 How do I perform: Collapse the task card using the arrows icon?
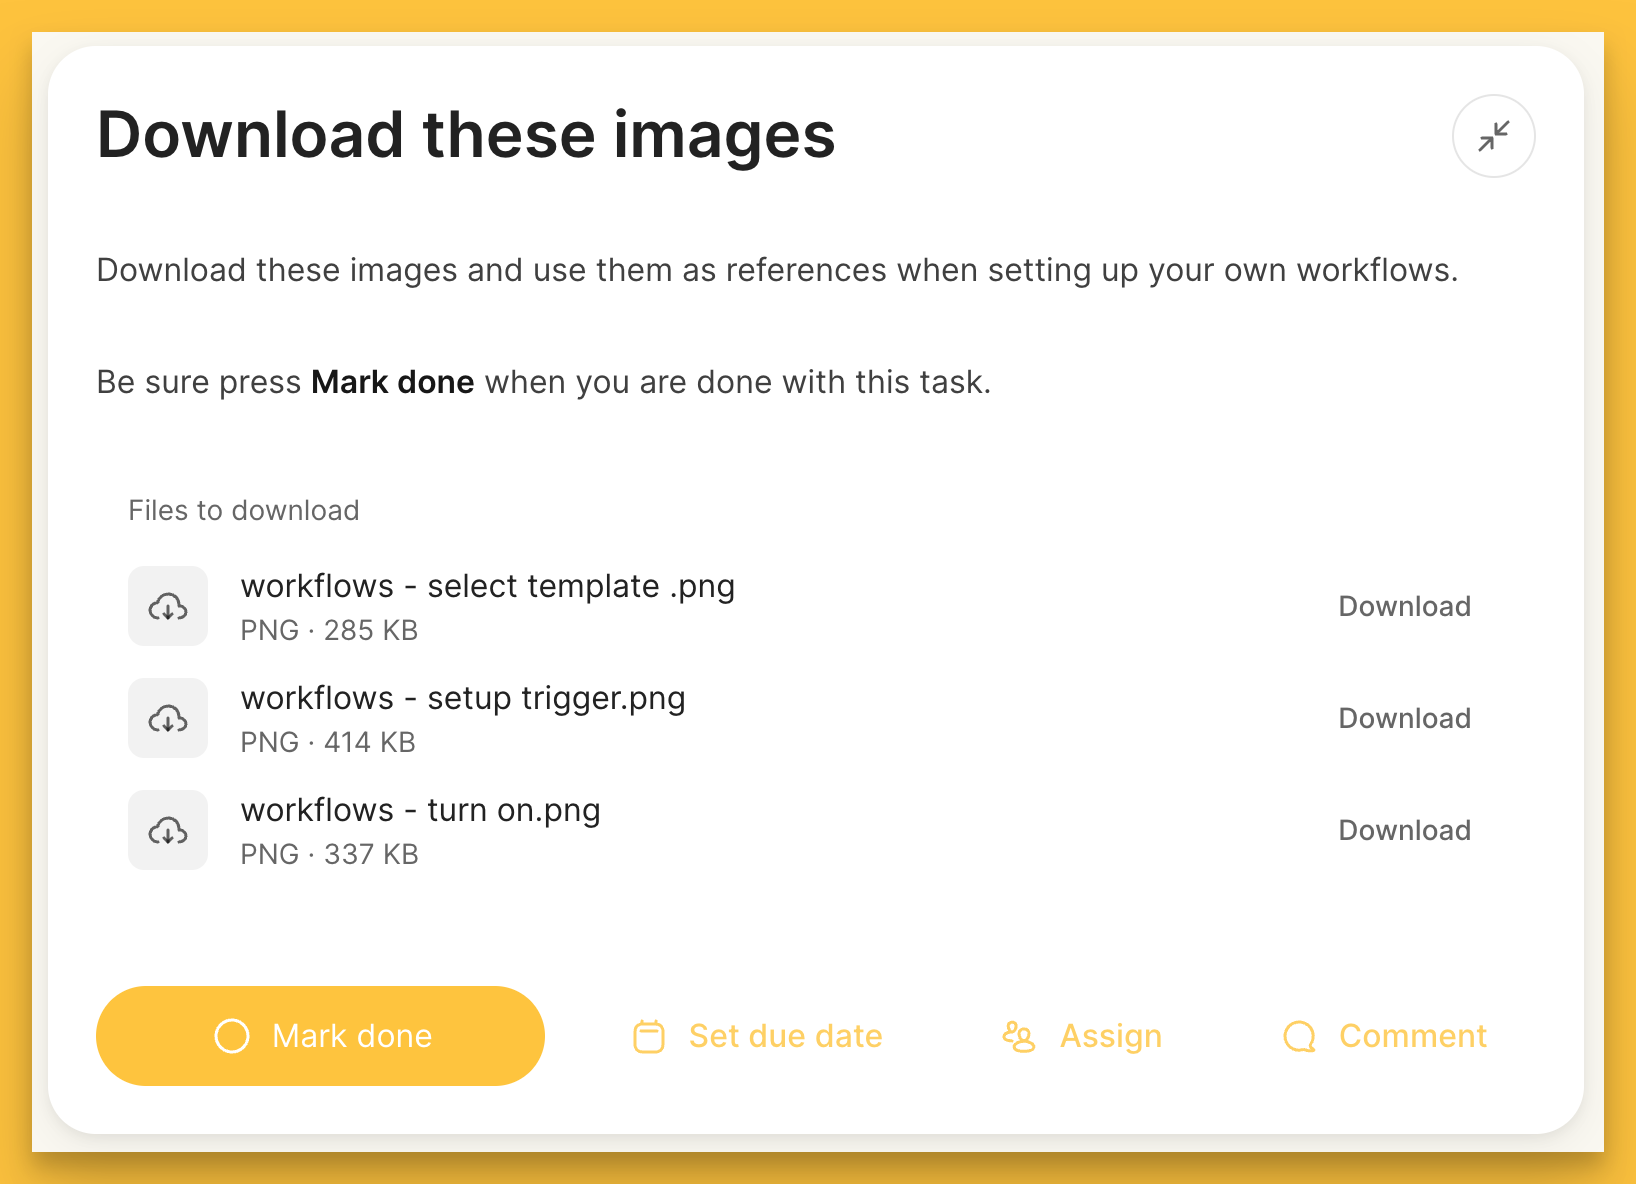tap(1493, 136)
